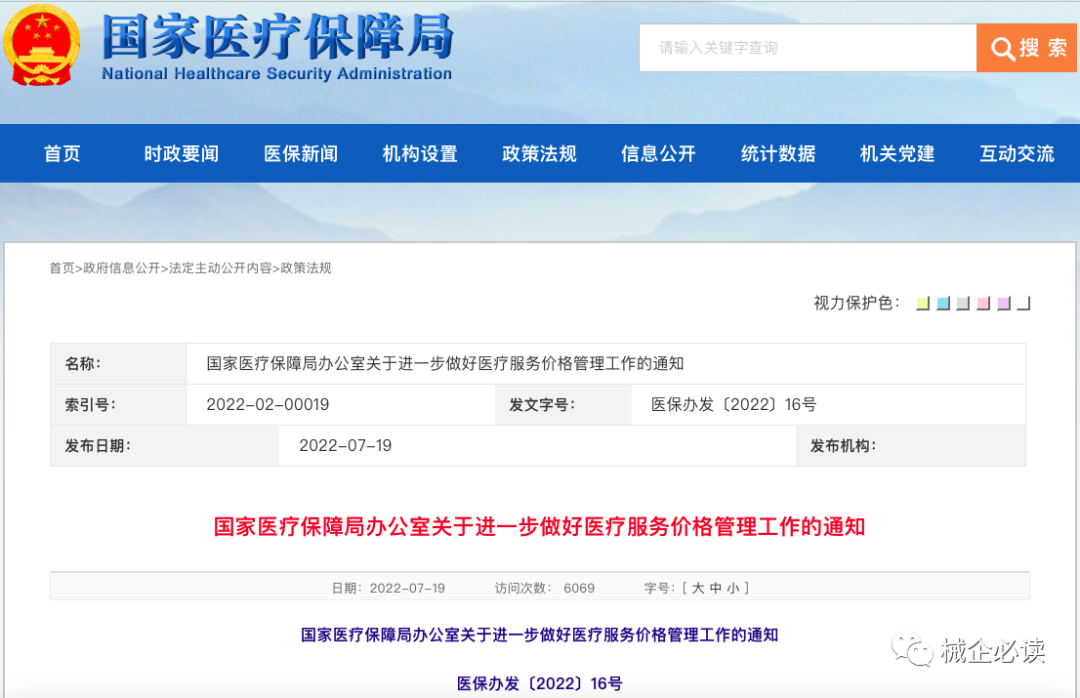
Task: Click the 访问次数: label
Action: (x=523, y=588)
